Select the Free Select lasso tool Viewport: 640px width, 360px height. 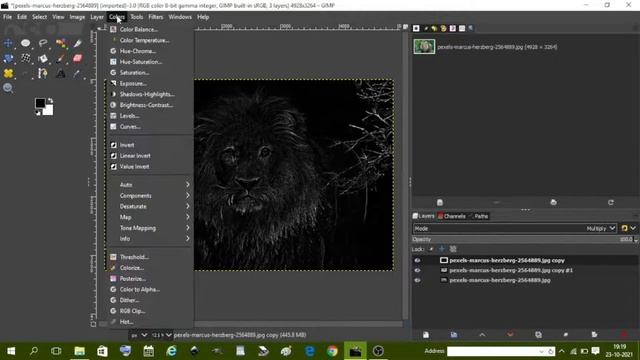pos(43,43)
